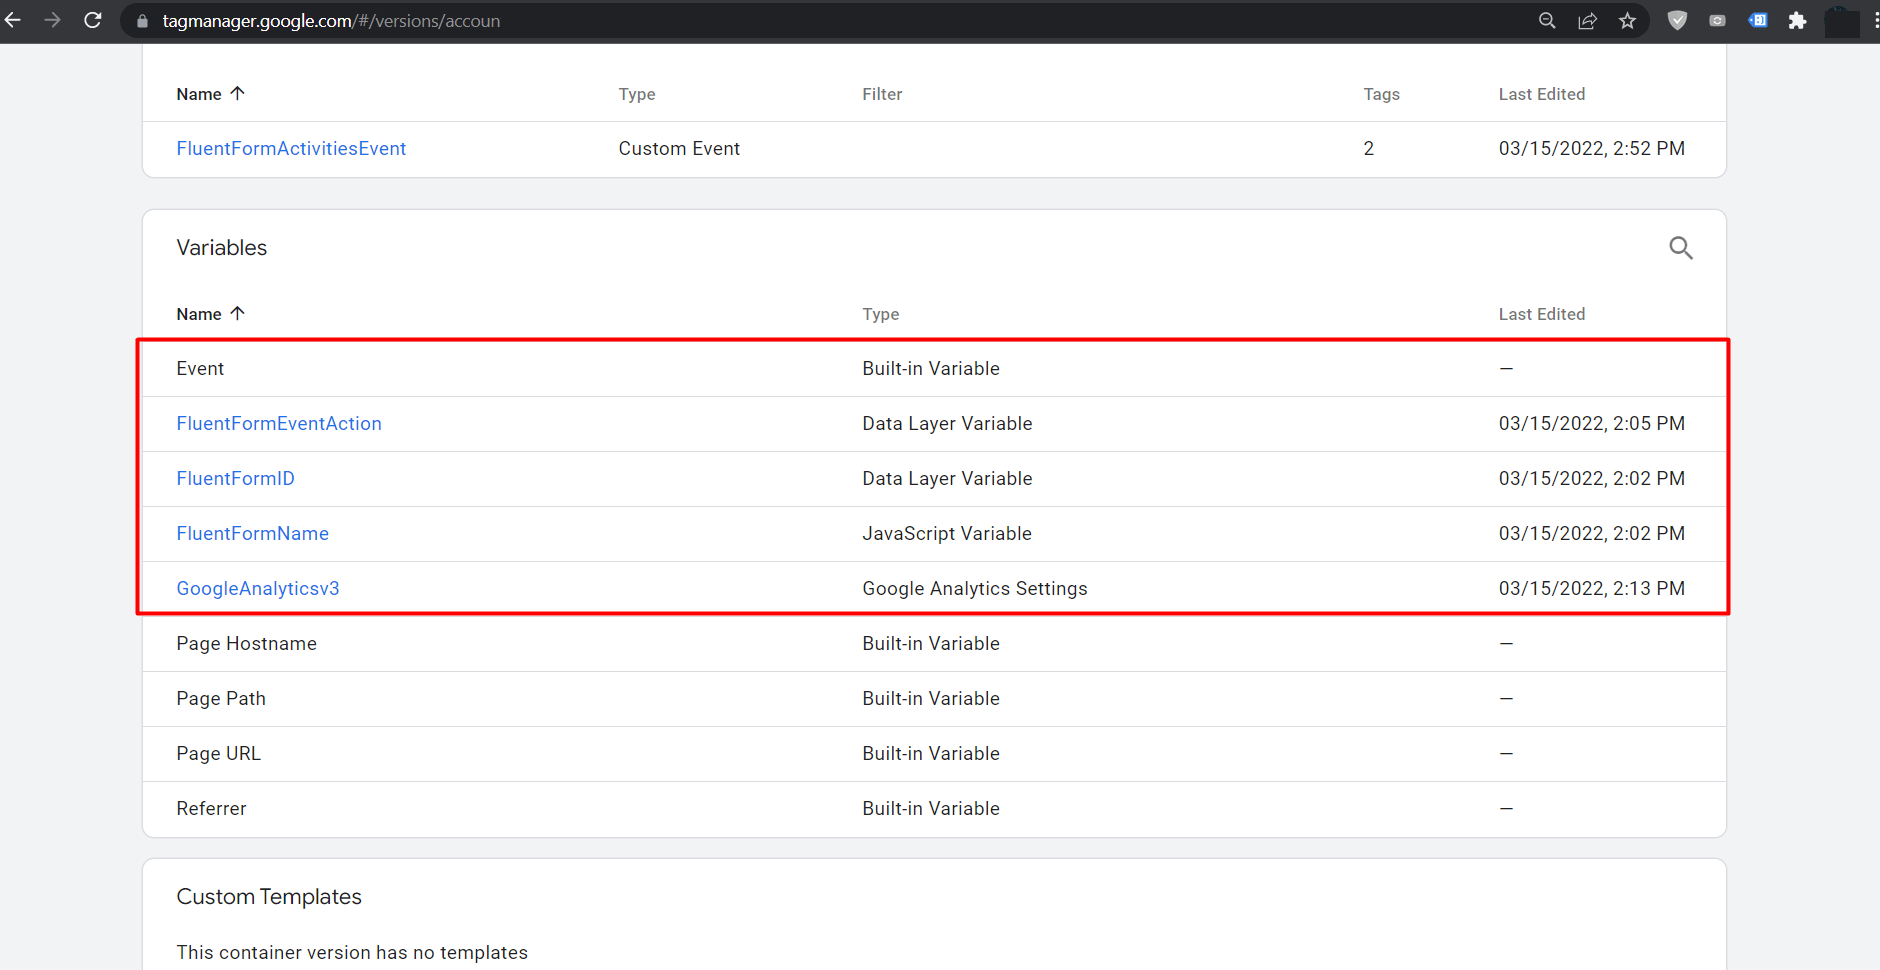Image resolution: width=1880 pixels, height=970 pixels.
Task: Search variables with the magnifier icon
Action: 1681,248
